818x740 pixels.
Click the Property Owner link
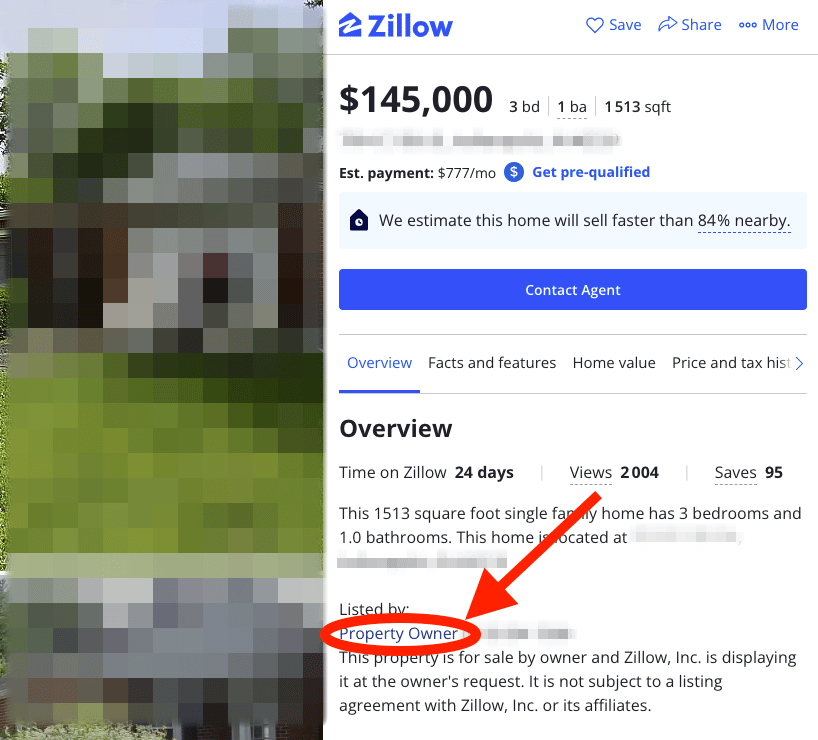click(398, 634)
